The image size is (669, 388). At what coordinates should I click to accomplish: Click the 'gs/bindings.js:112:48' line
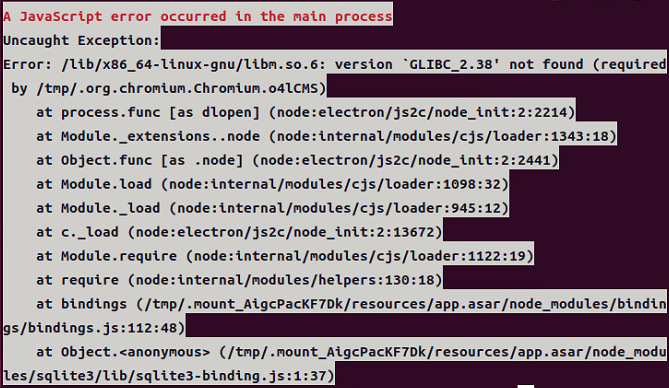coord(94,327)
